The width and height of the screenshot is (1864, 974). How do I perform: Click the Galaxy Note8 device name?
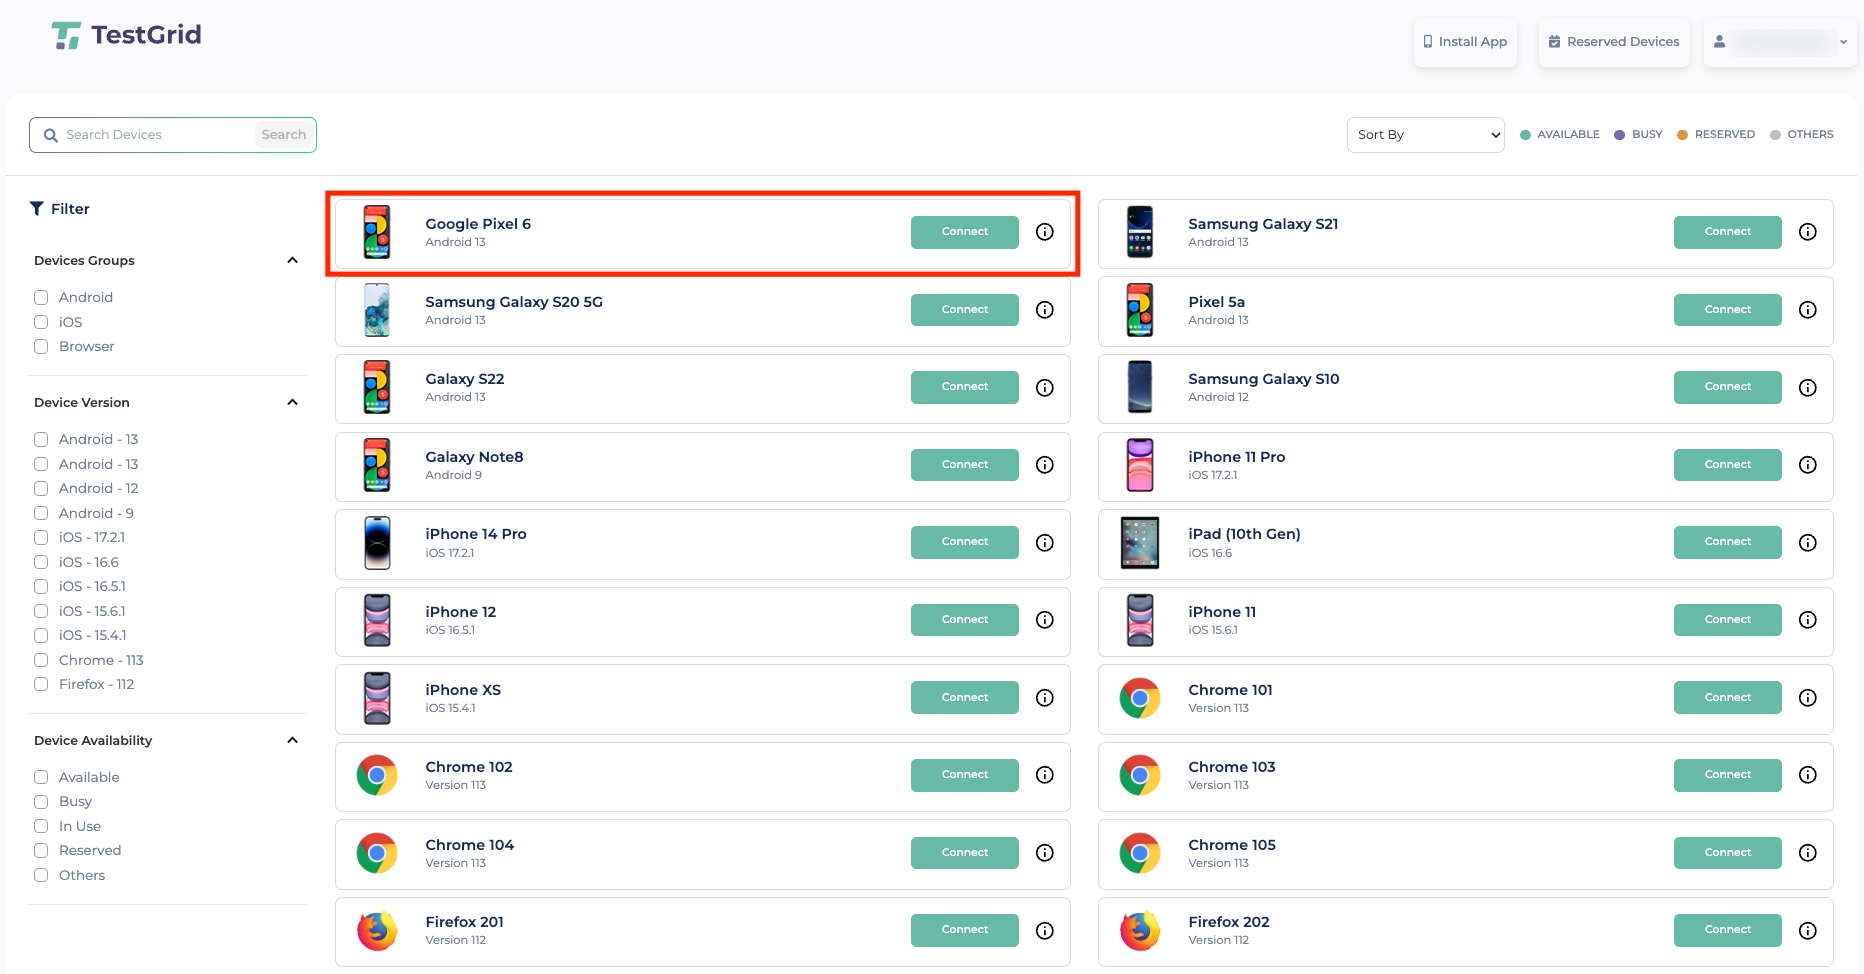(474, 457)
